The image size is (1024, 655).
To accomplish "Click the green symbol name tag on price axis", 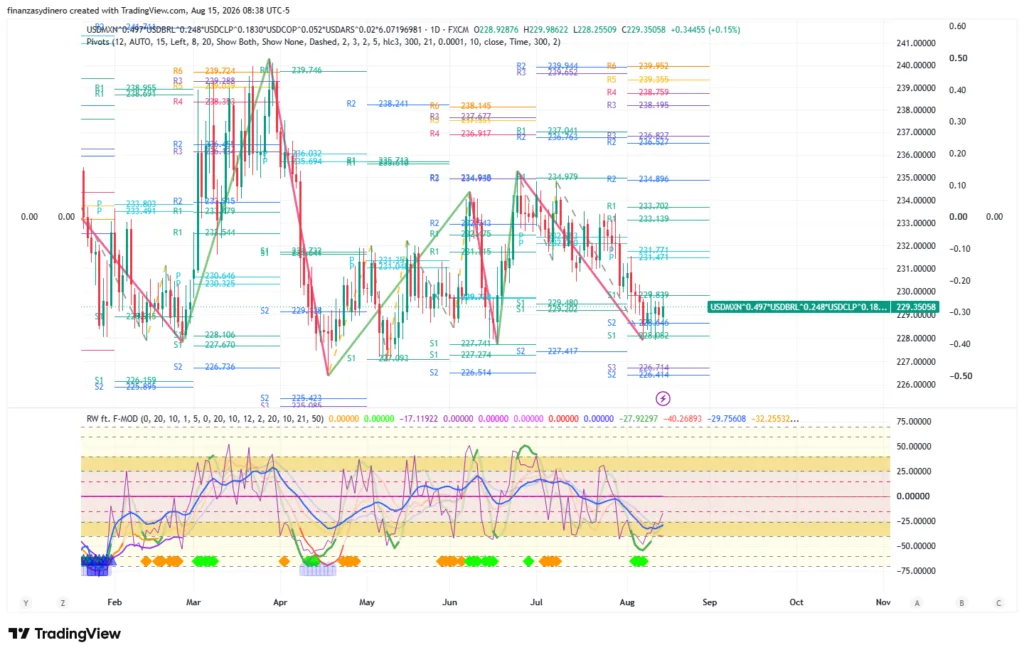I will [799, 306].
